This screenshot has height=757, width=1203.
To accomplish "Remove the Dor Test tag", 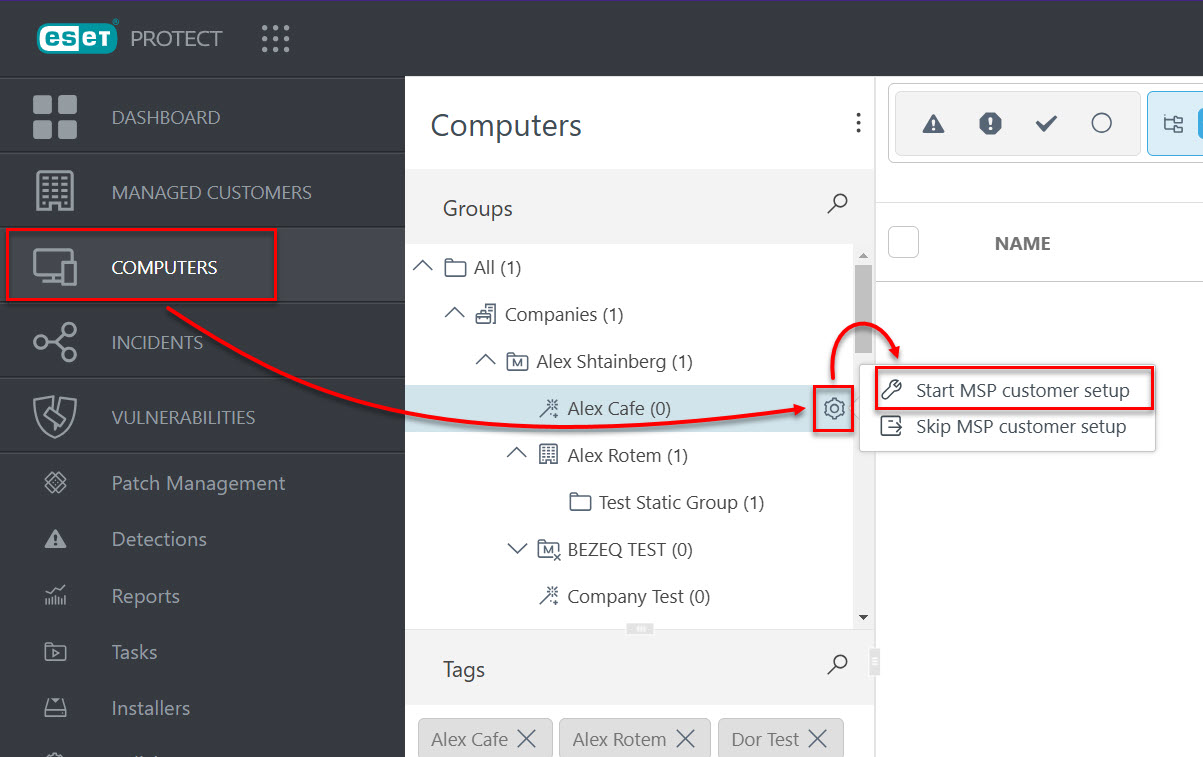I will 817,739.
